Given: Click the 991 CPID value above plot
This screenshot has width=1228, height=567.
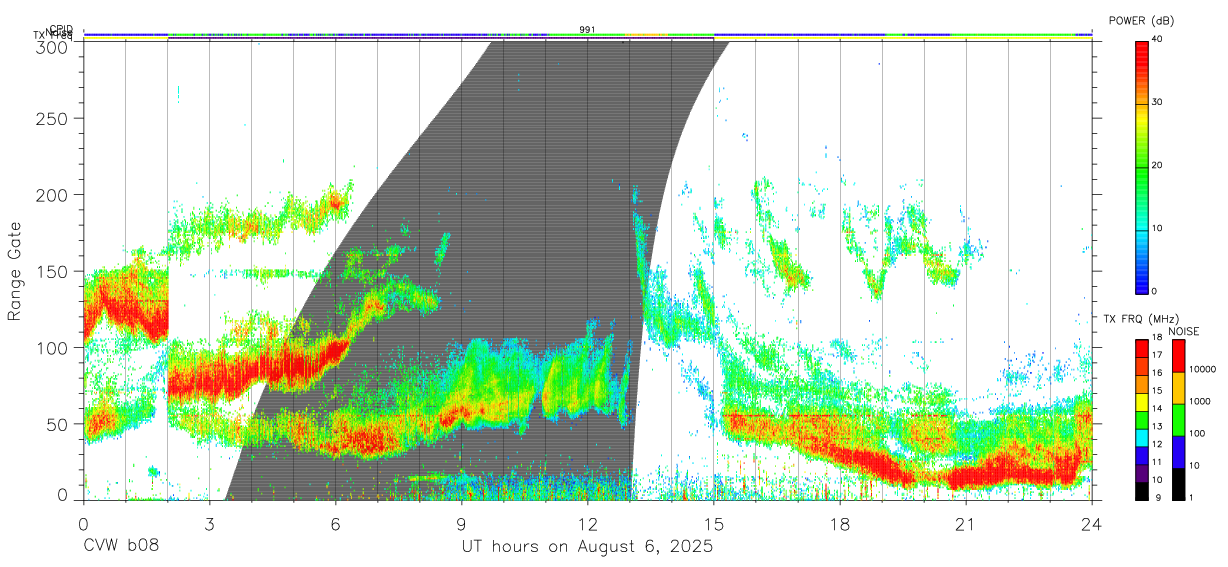Looking at the screenshot, I should (588, 30).
